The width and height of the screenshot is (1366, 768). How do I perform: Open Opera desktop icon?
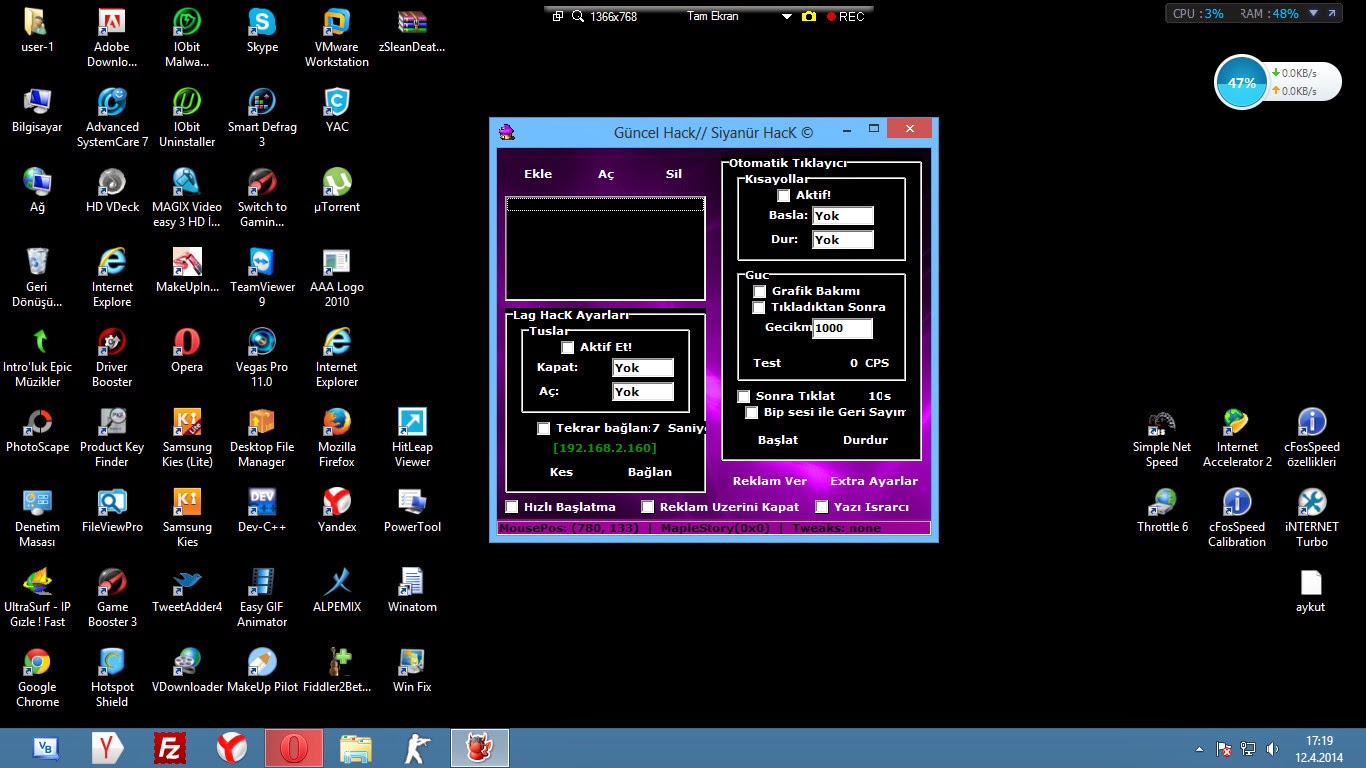pyautogui.click(x=187, y=350)
